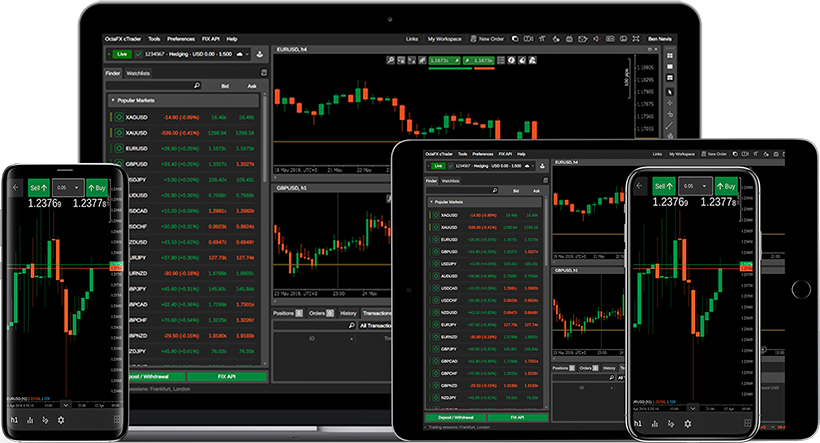Click New Order on the laptop toolbar

[487, 39]
